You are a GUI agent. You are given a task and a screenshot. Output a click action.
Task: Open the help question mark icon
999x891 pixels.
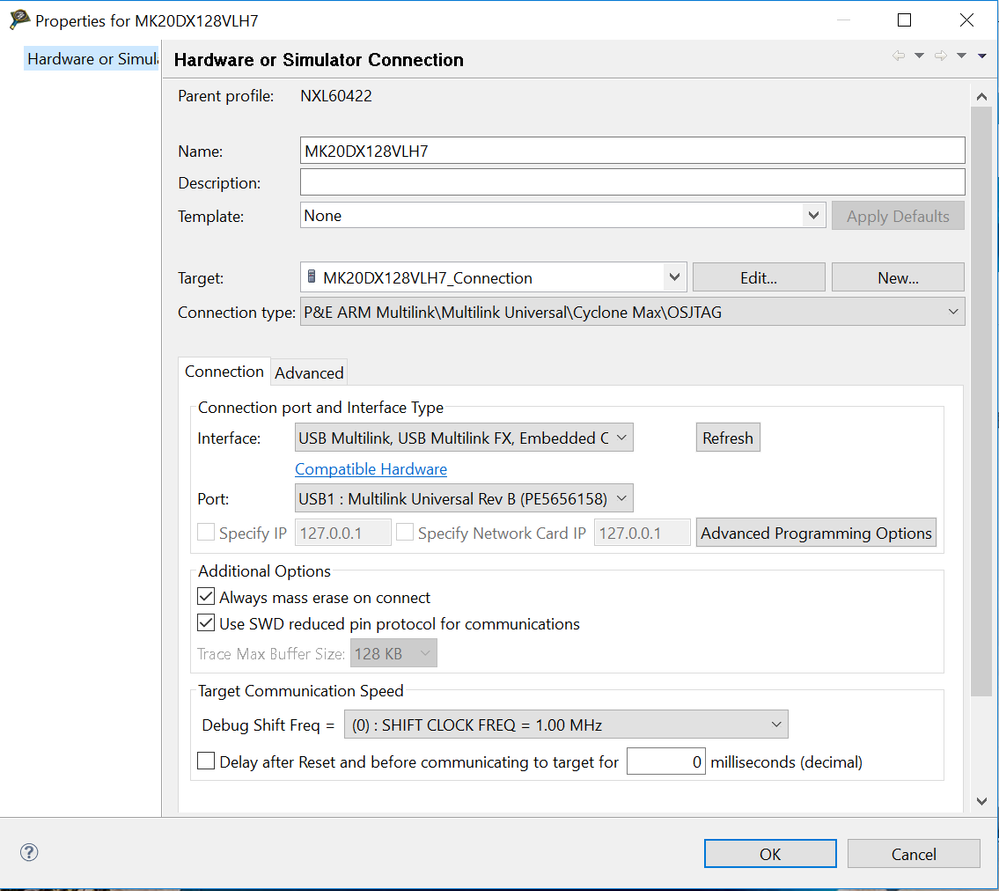(x=29, y=853)
